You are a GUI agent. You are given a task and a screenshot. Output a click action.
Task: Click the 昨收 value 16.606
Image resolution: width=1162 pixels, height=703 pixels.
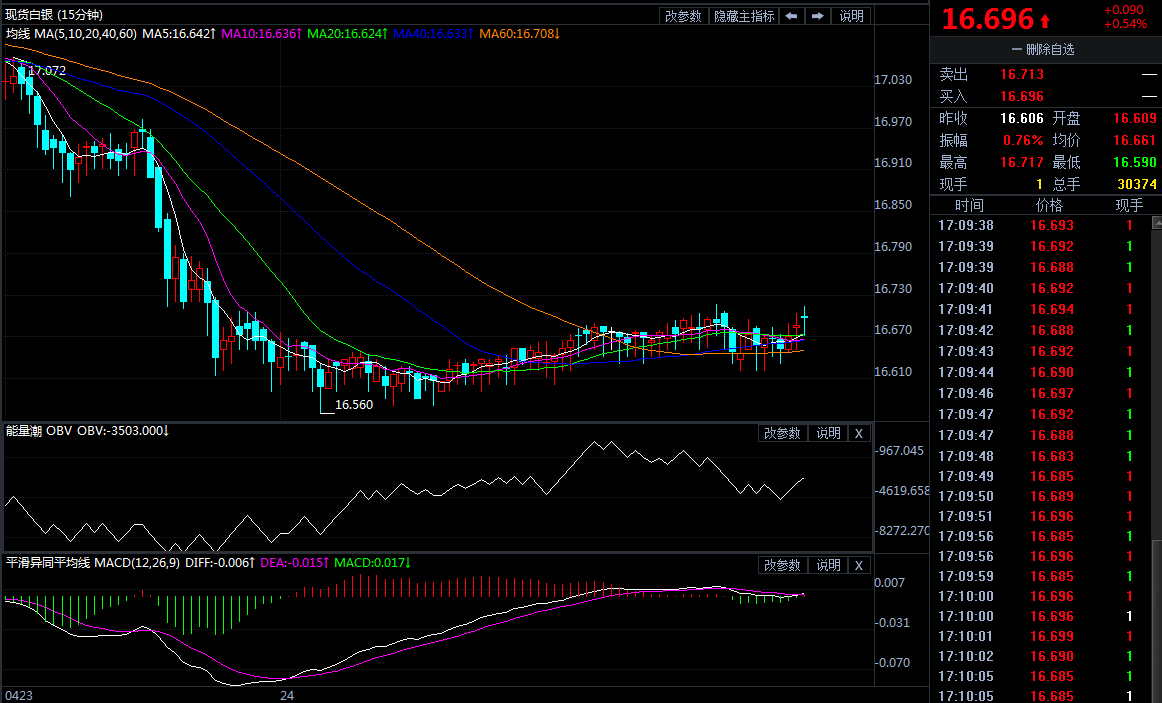point(1022,119)
